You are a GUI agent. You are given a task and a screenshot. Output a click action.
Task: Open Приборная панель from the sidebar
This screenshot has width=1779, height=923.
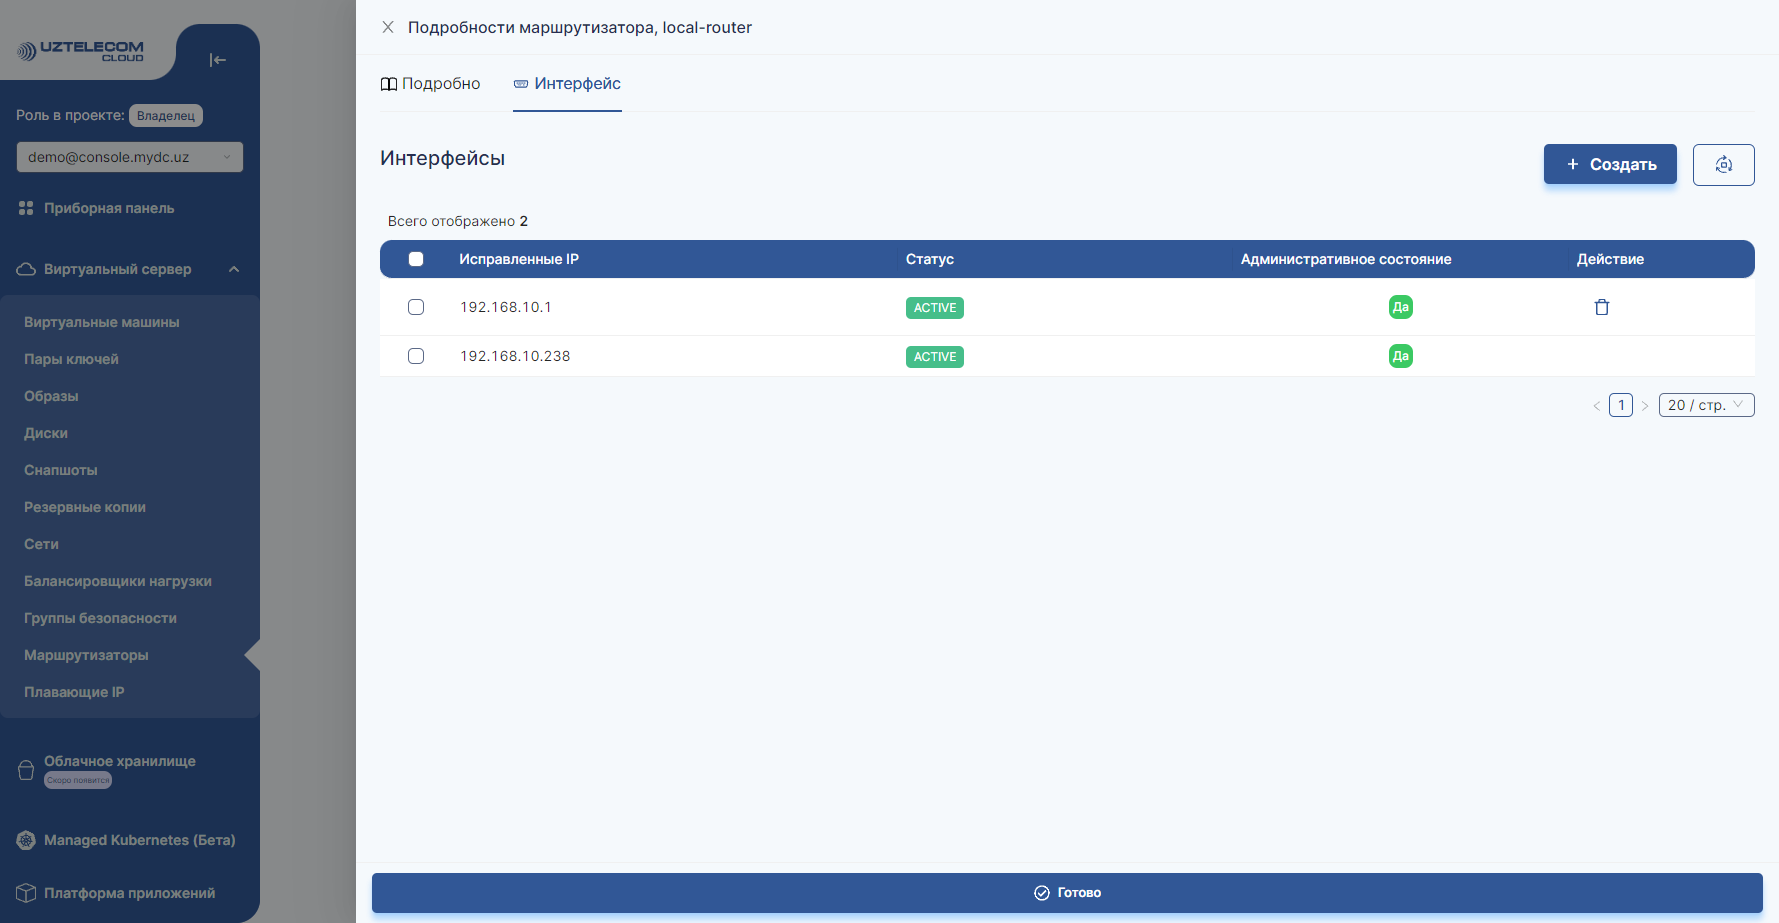(x=109, y=208)
